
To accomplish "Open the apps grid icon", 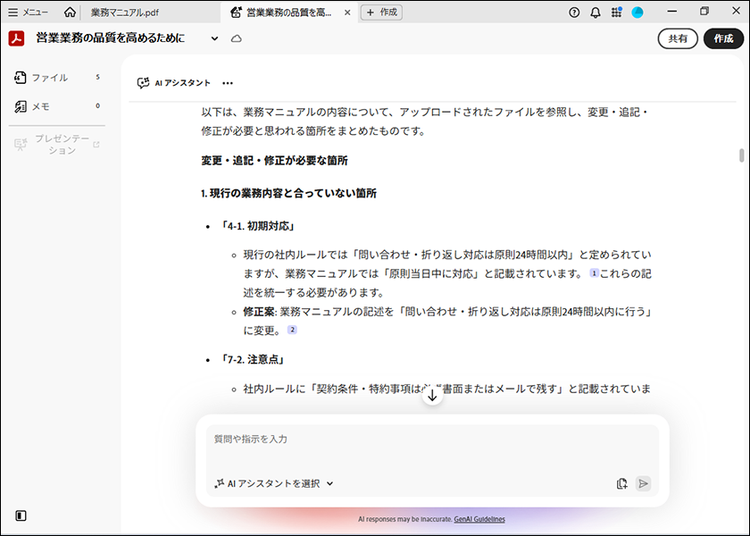I will coord(616,12).
